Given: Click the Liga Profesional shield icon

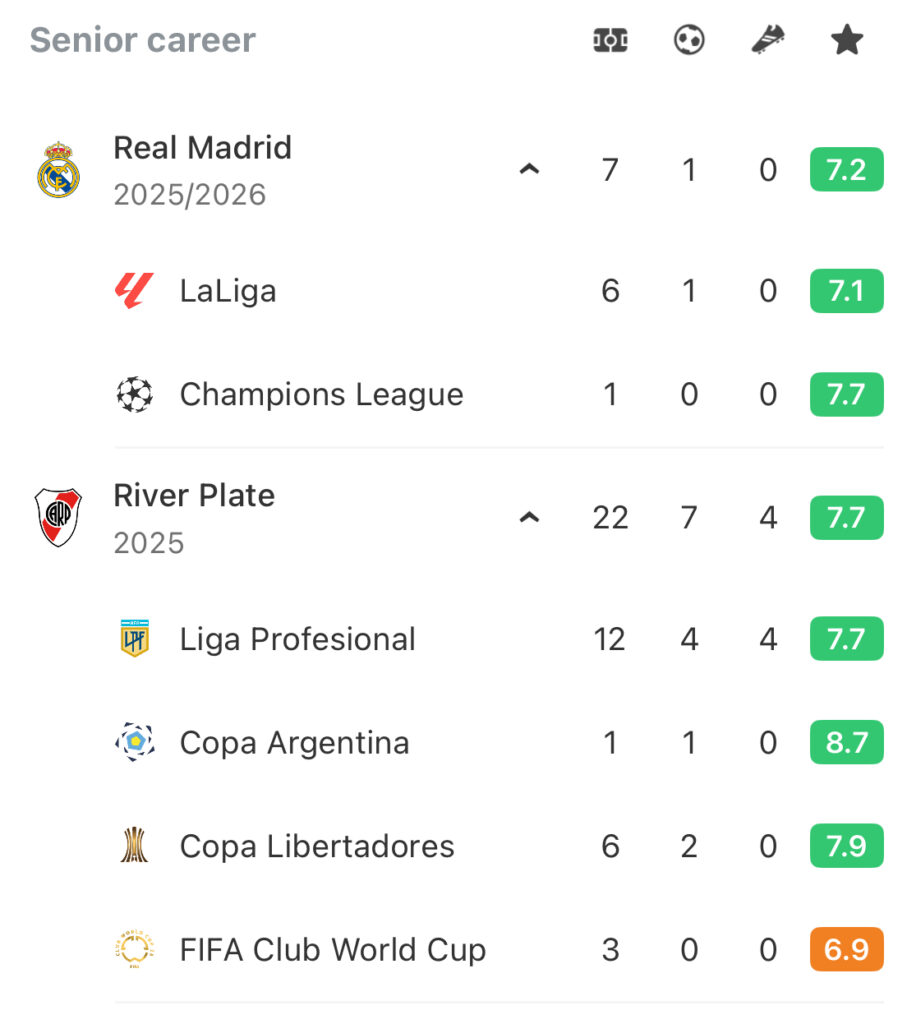Looking at the screenshot, I should pos(134,639).
